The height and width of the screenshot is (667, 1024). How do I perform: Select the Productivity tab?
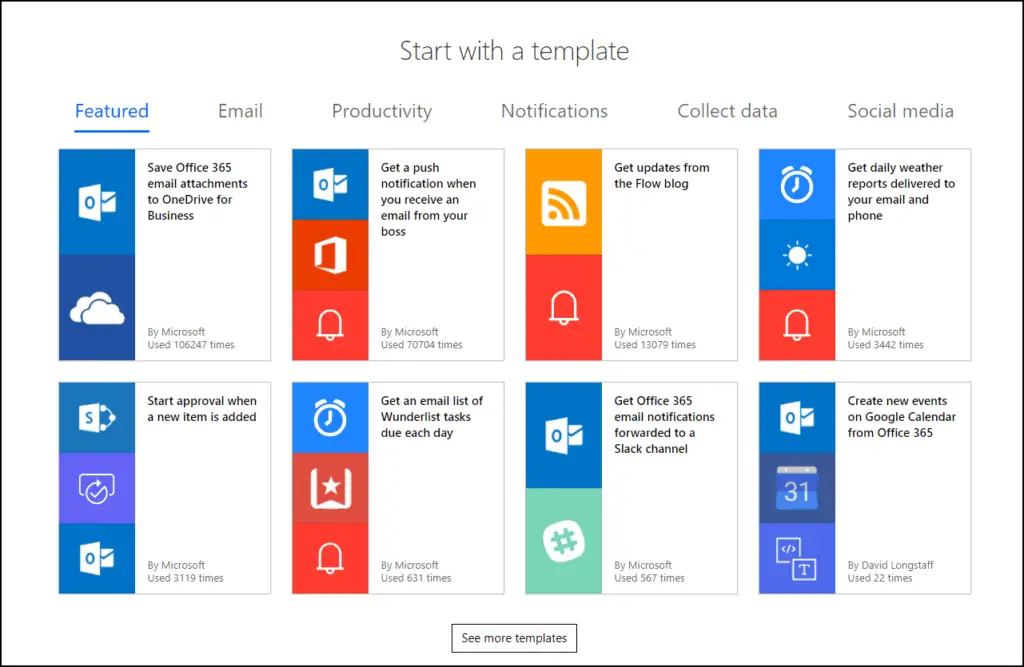pyautogui.click(x=382, y=111)
